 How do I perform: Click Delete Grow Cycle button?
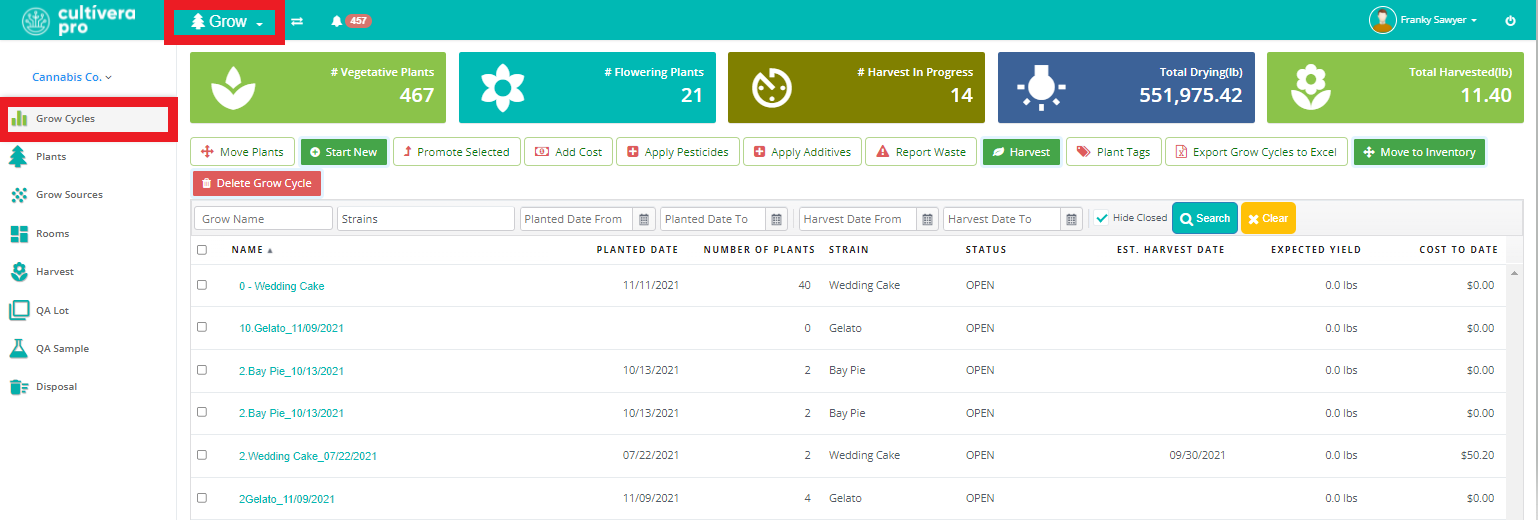256,183
